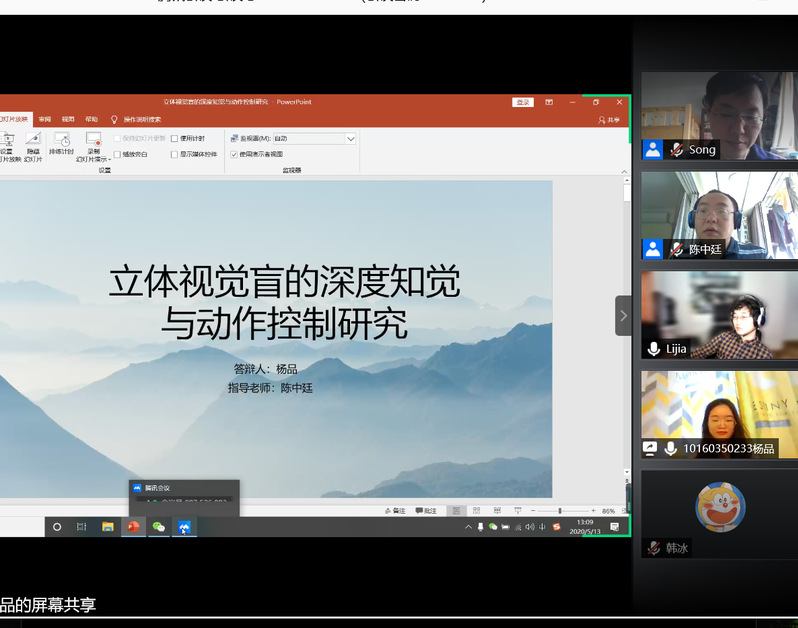The width and height of the screenshot is (798, 628).
Task: Open WeChat from the taskbar
Action: 158,526
